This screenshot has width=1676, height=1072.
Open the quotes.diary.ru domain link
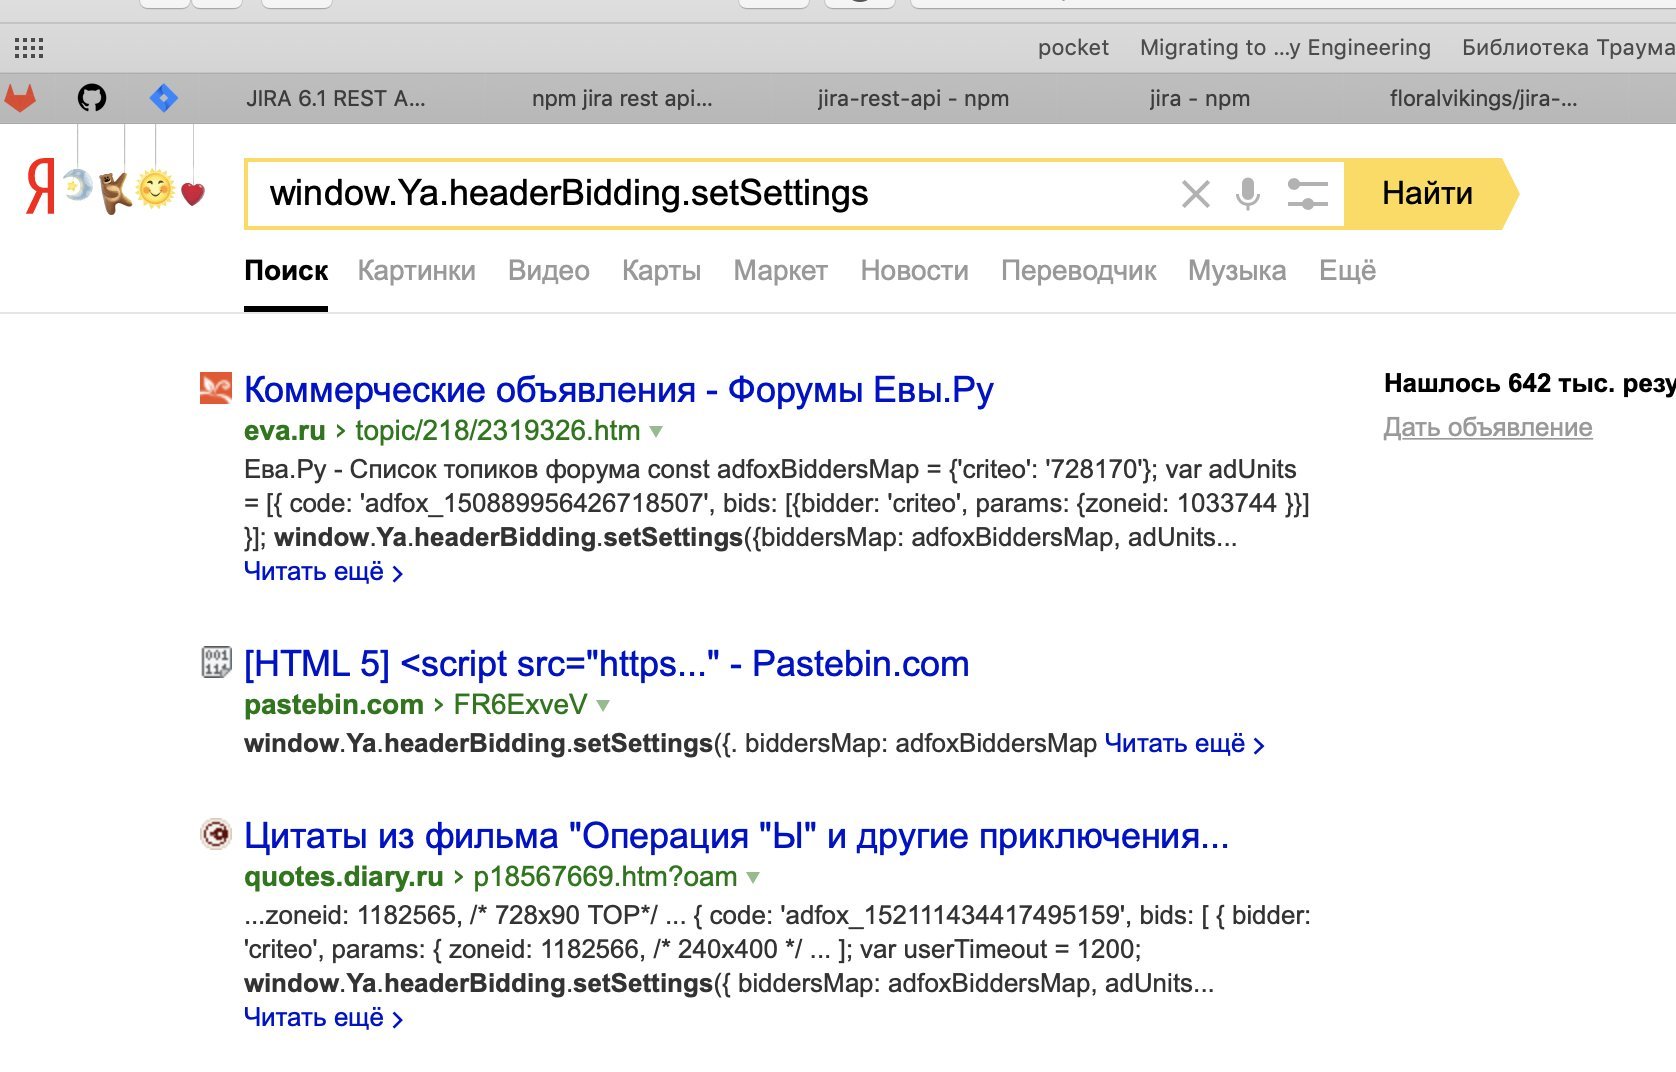pos(344,877)
